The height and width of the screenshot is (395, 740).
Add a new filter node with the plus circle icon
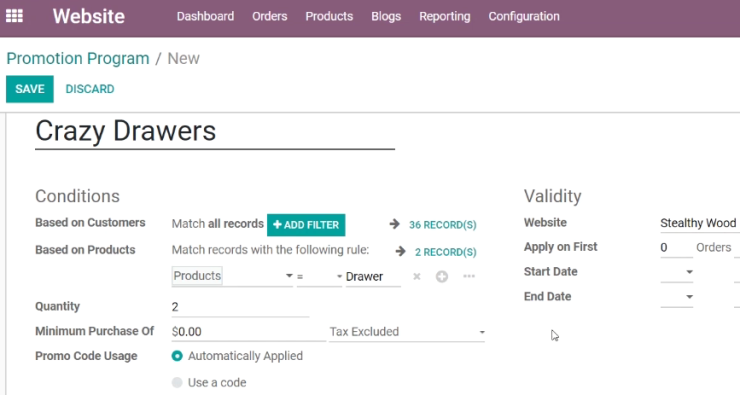tap(442, 277)
